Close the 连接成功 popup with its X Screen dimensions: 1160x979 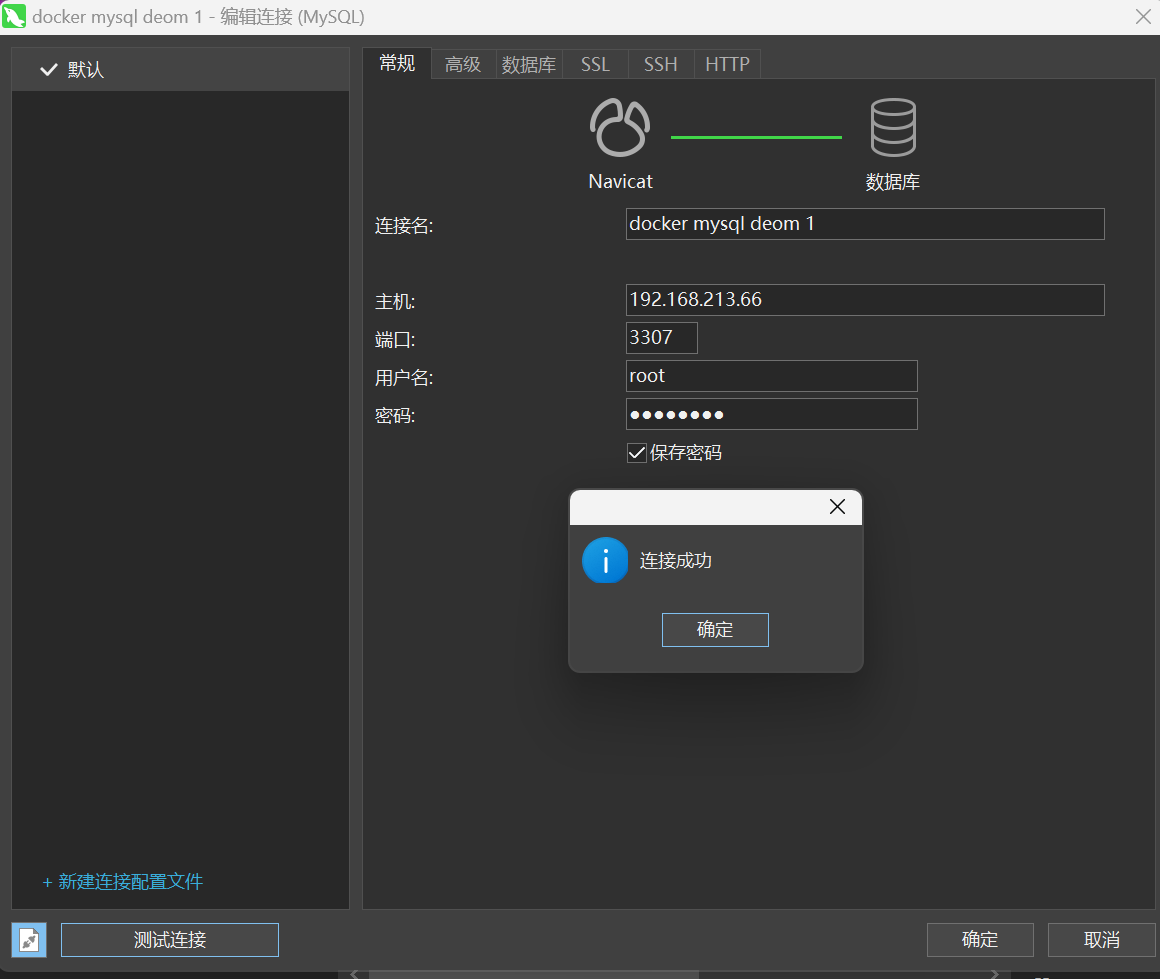coord(838,507)
